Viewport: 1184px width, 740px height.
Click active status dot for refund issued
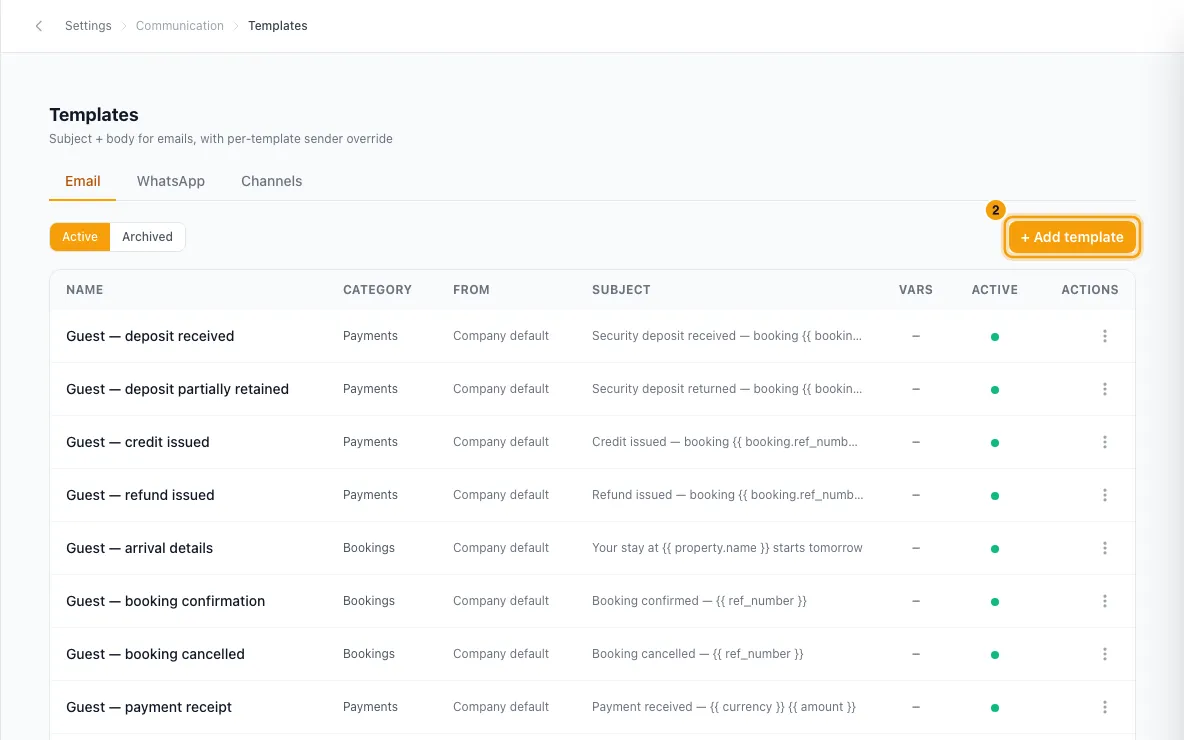[x=994, y=495]
